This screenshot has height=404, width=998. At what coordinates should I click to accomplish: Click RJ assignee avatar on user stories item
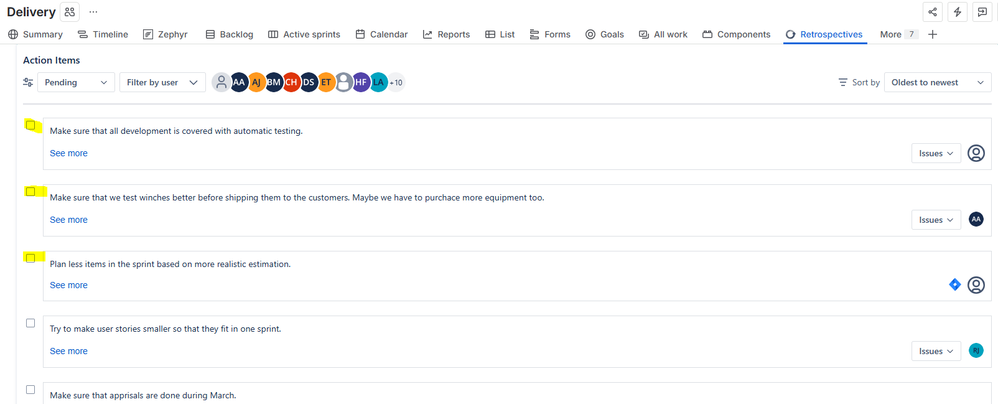tap(976, 351)
